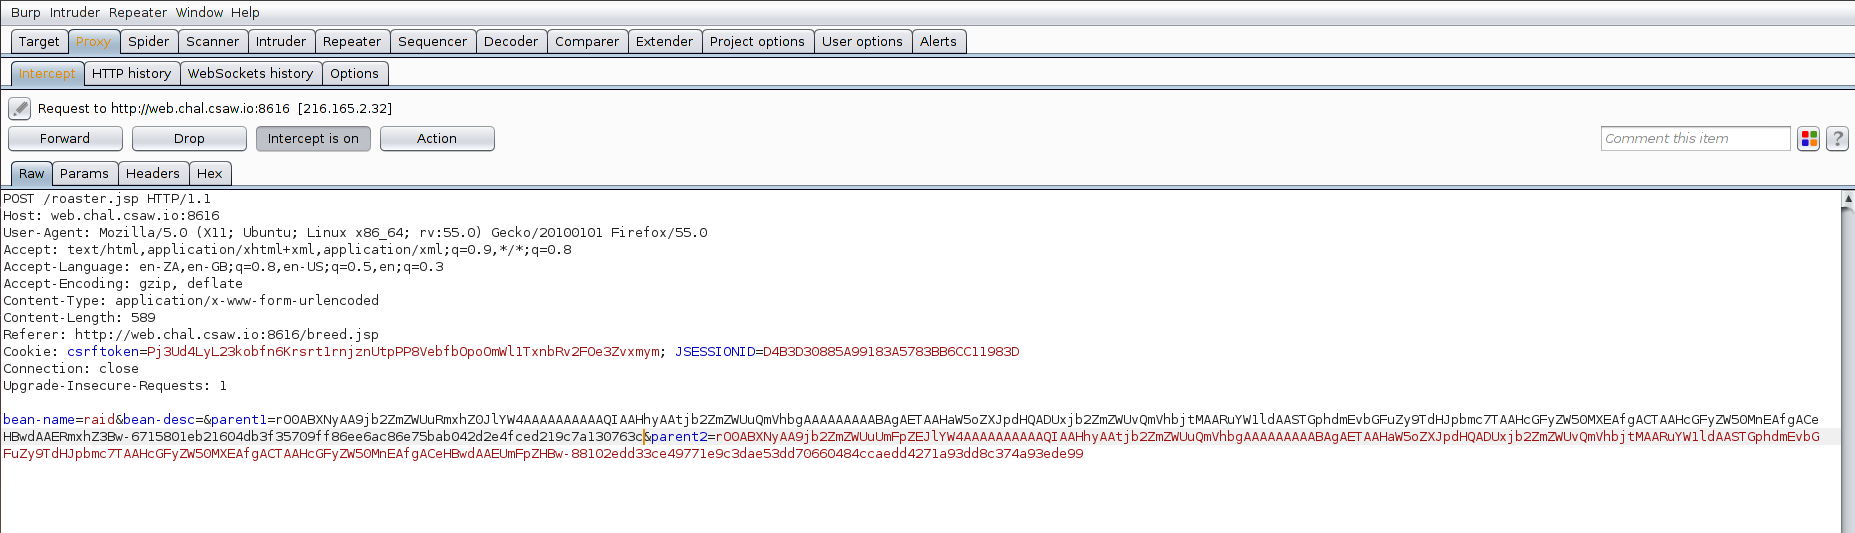Open the Project options tab
This screenshot has height=533, width=1855.
tap(757, 41)
